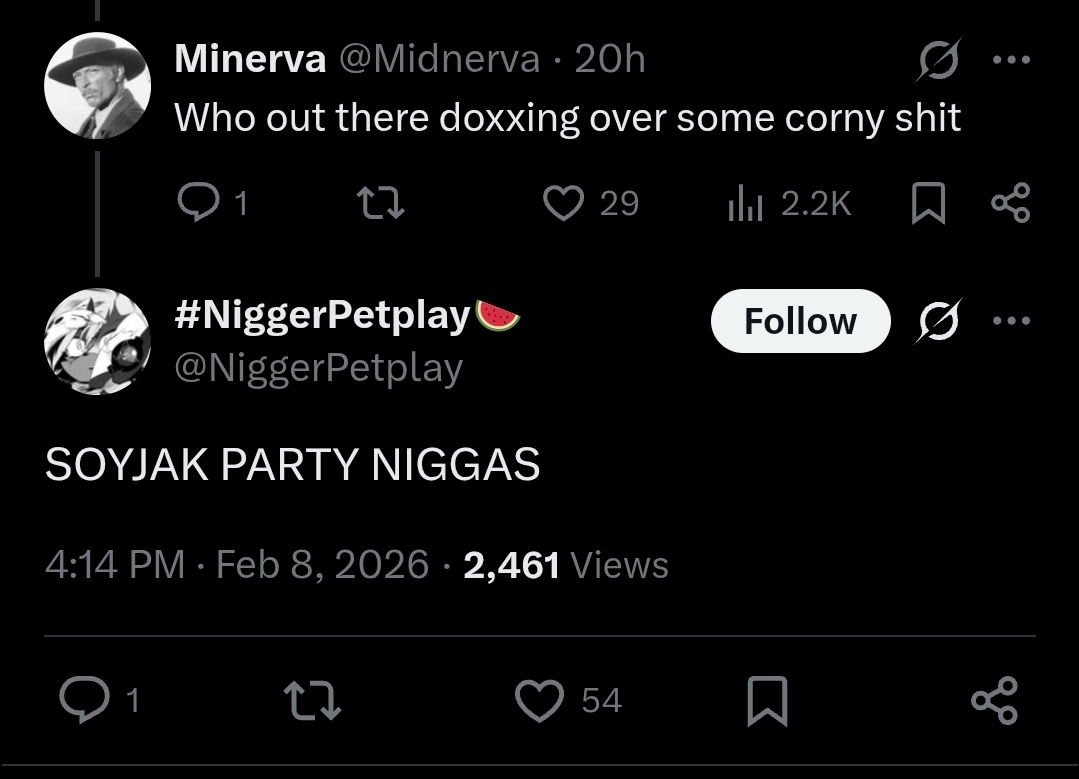
Task: Share Minerva's post
Action: [x=1010, y=204]
